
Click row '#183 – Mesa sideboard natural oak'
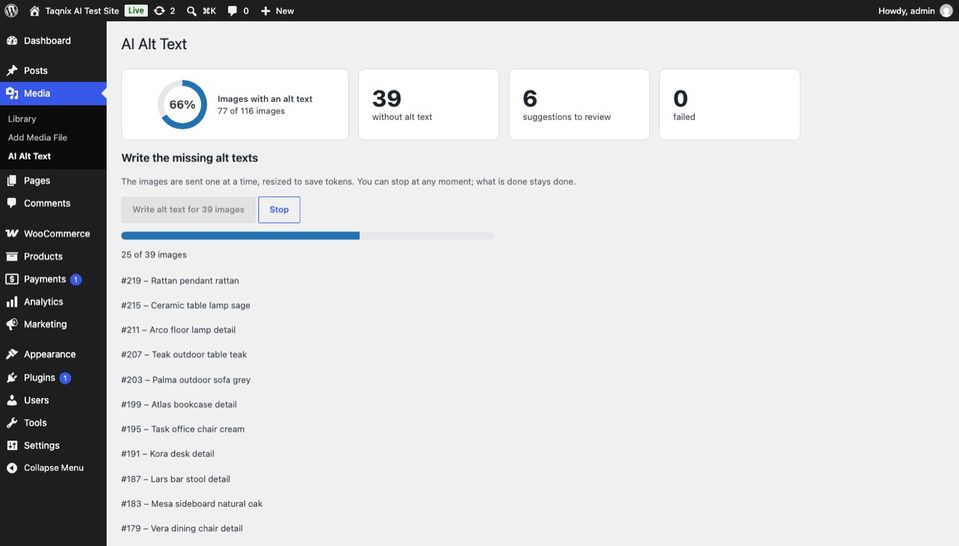tap(191, 504)
